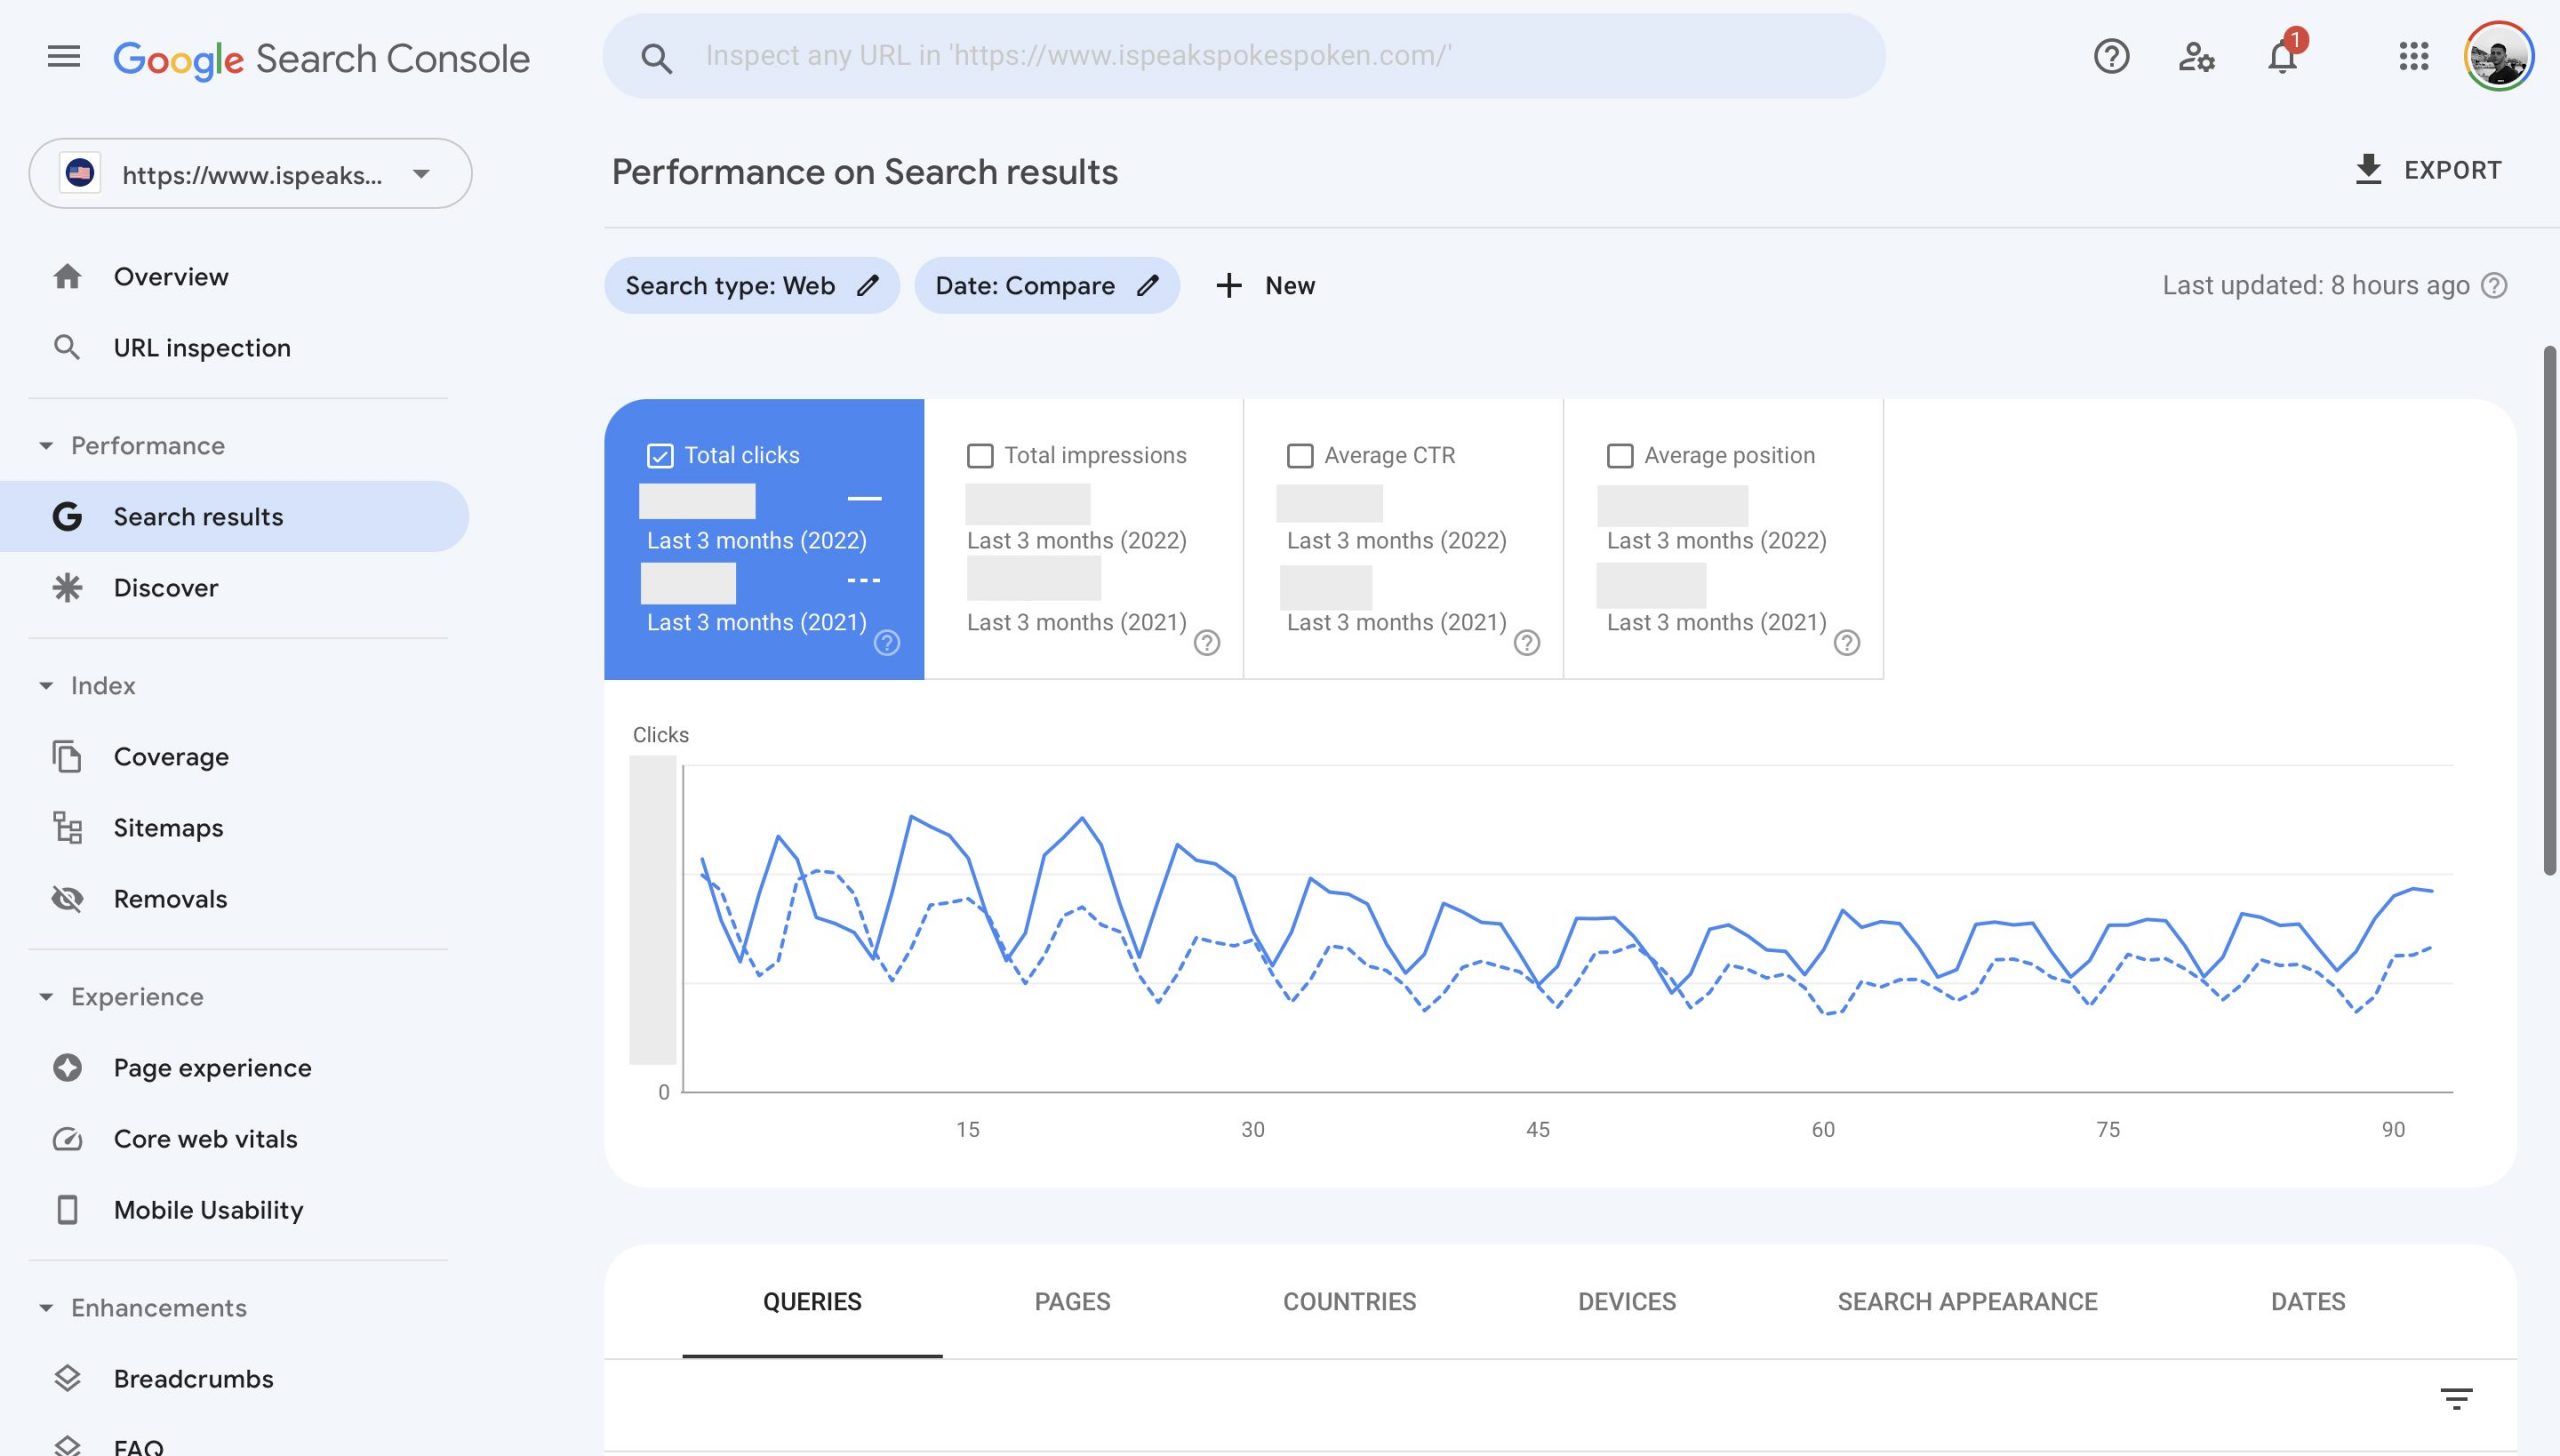Open the Coverage report link
Viewport: 2560px width, 1456px height.
(x=171, y=757)
